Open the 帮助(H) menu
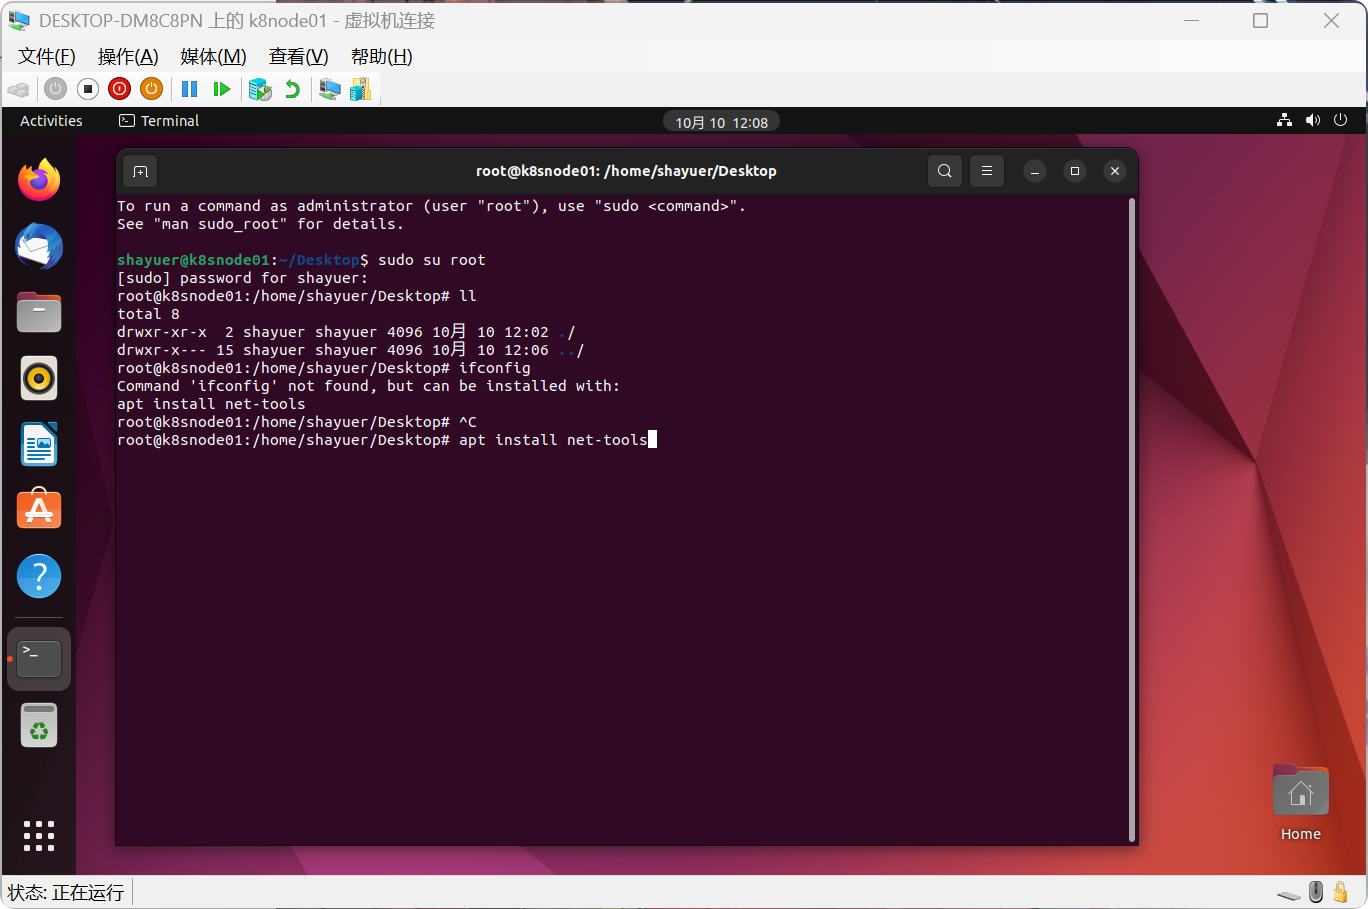 pyautogui.click(x=381, y=57)
